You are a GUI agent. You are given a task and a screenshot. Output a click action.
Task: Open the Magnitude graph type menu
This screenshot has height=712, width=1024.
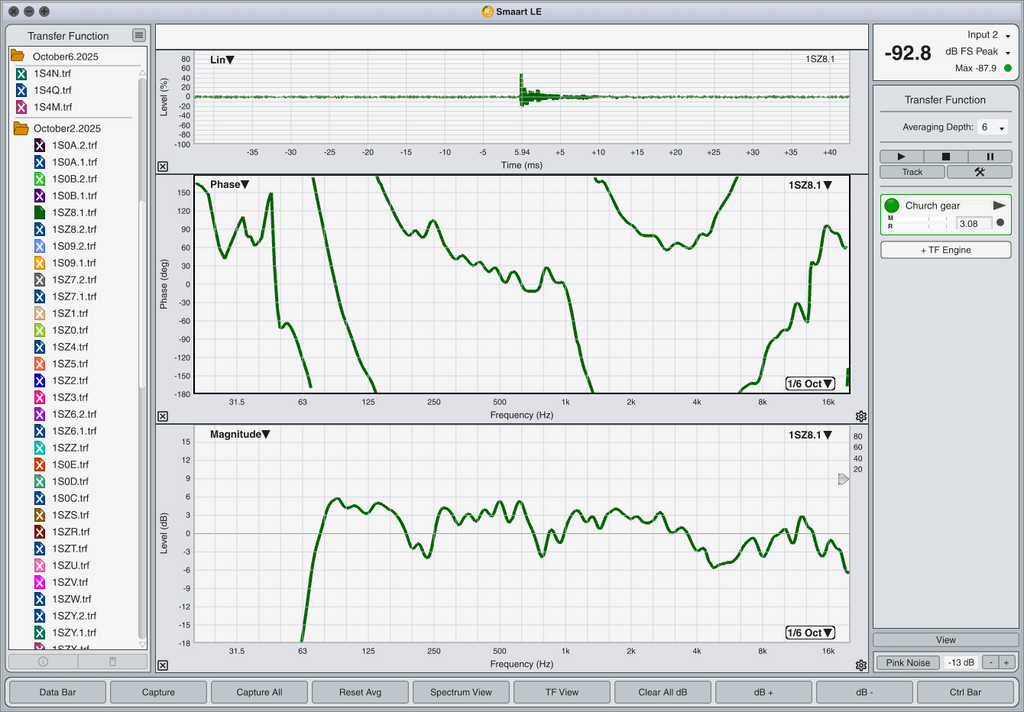pyautogui.click(x=239, y=435)
